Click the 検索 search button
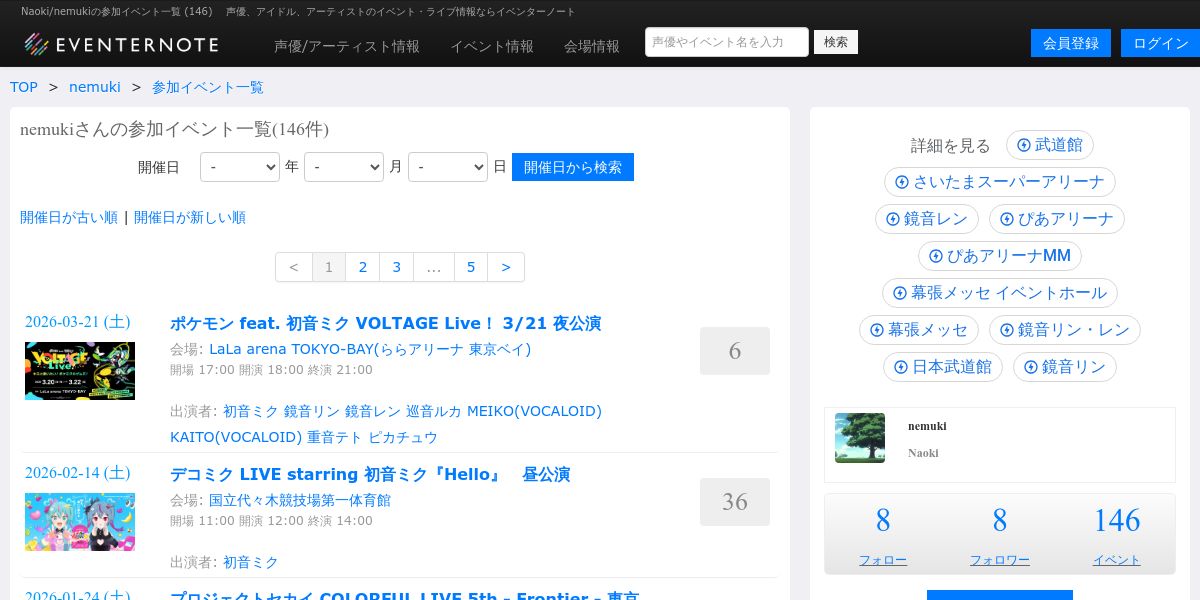 pos(836,42)
